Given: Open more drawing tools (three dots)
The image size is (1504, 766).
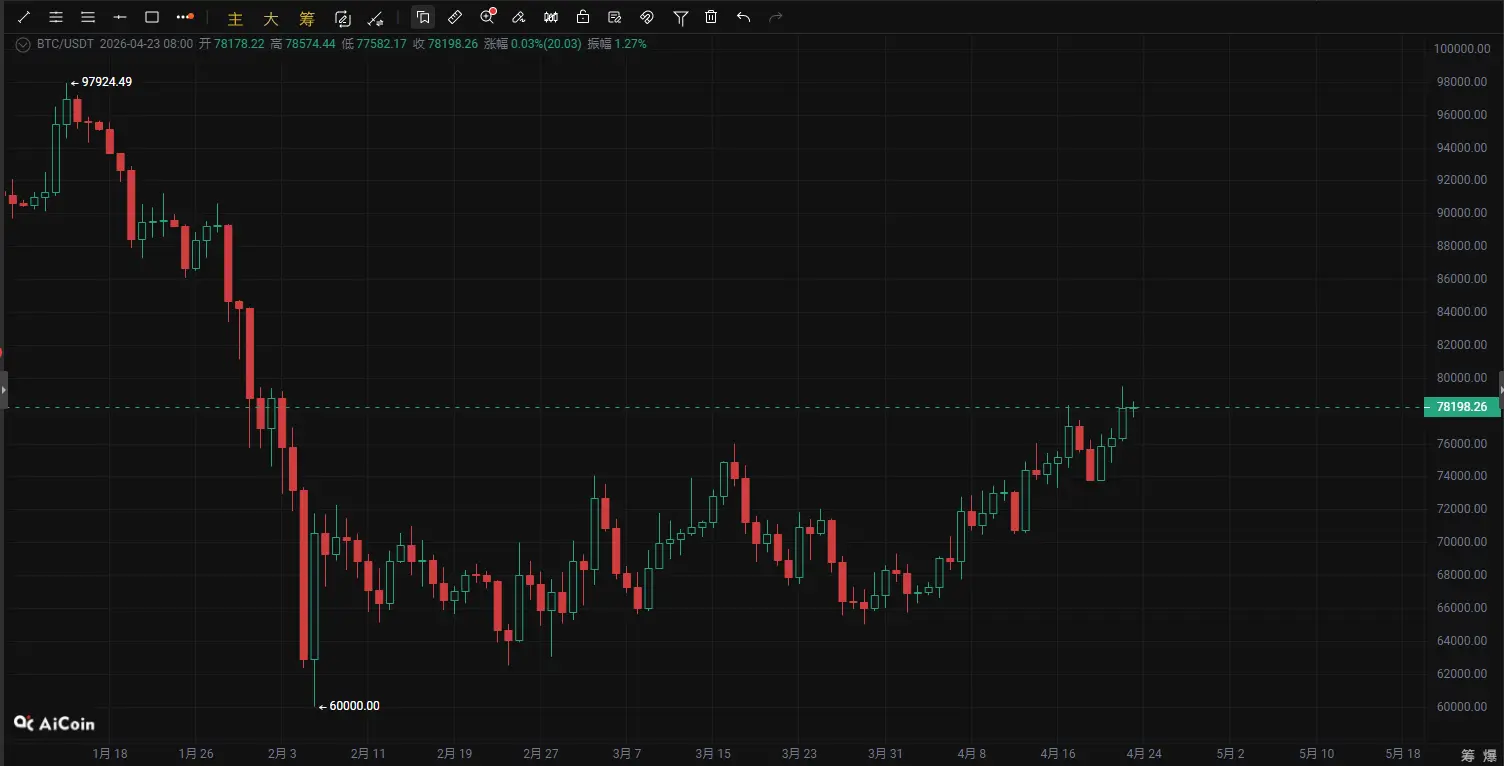Looking at the screenshot, I should [184, 17].
